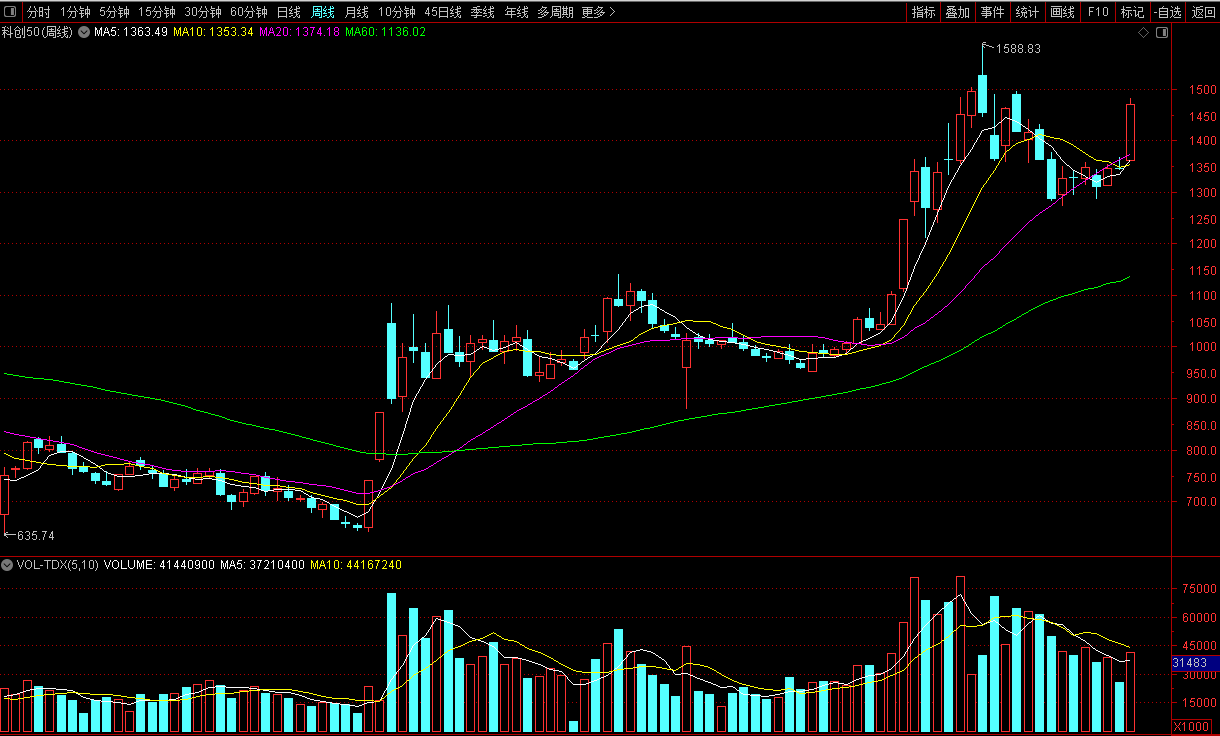Click the 返回 back button
Image resolution: width=1220 pixels, height=736 pixels.
click(x=1202, y=12)
